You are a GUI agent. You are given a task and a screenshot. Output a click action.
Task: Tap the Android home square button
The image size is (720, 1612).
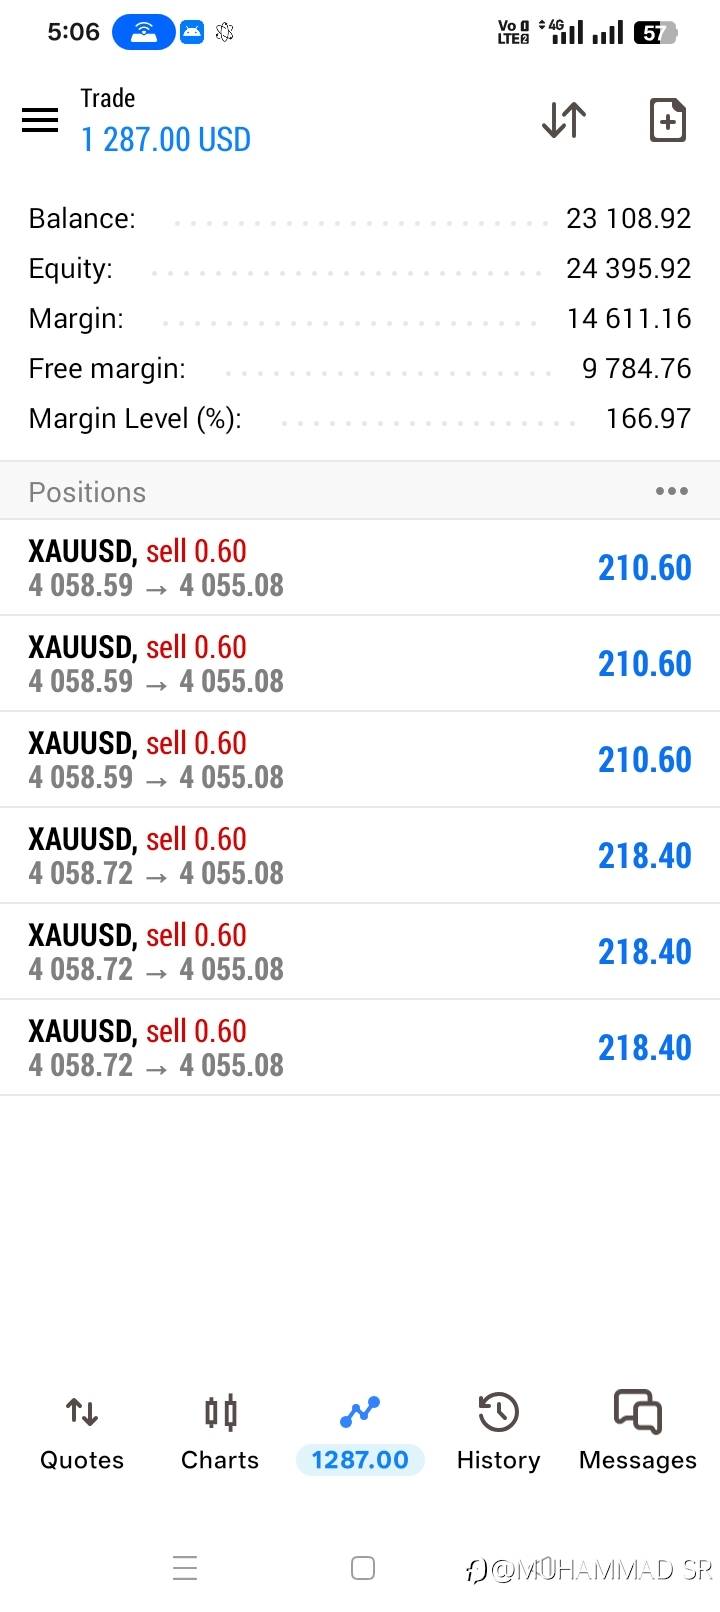pyautogui.click(x=363, y=1567)
